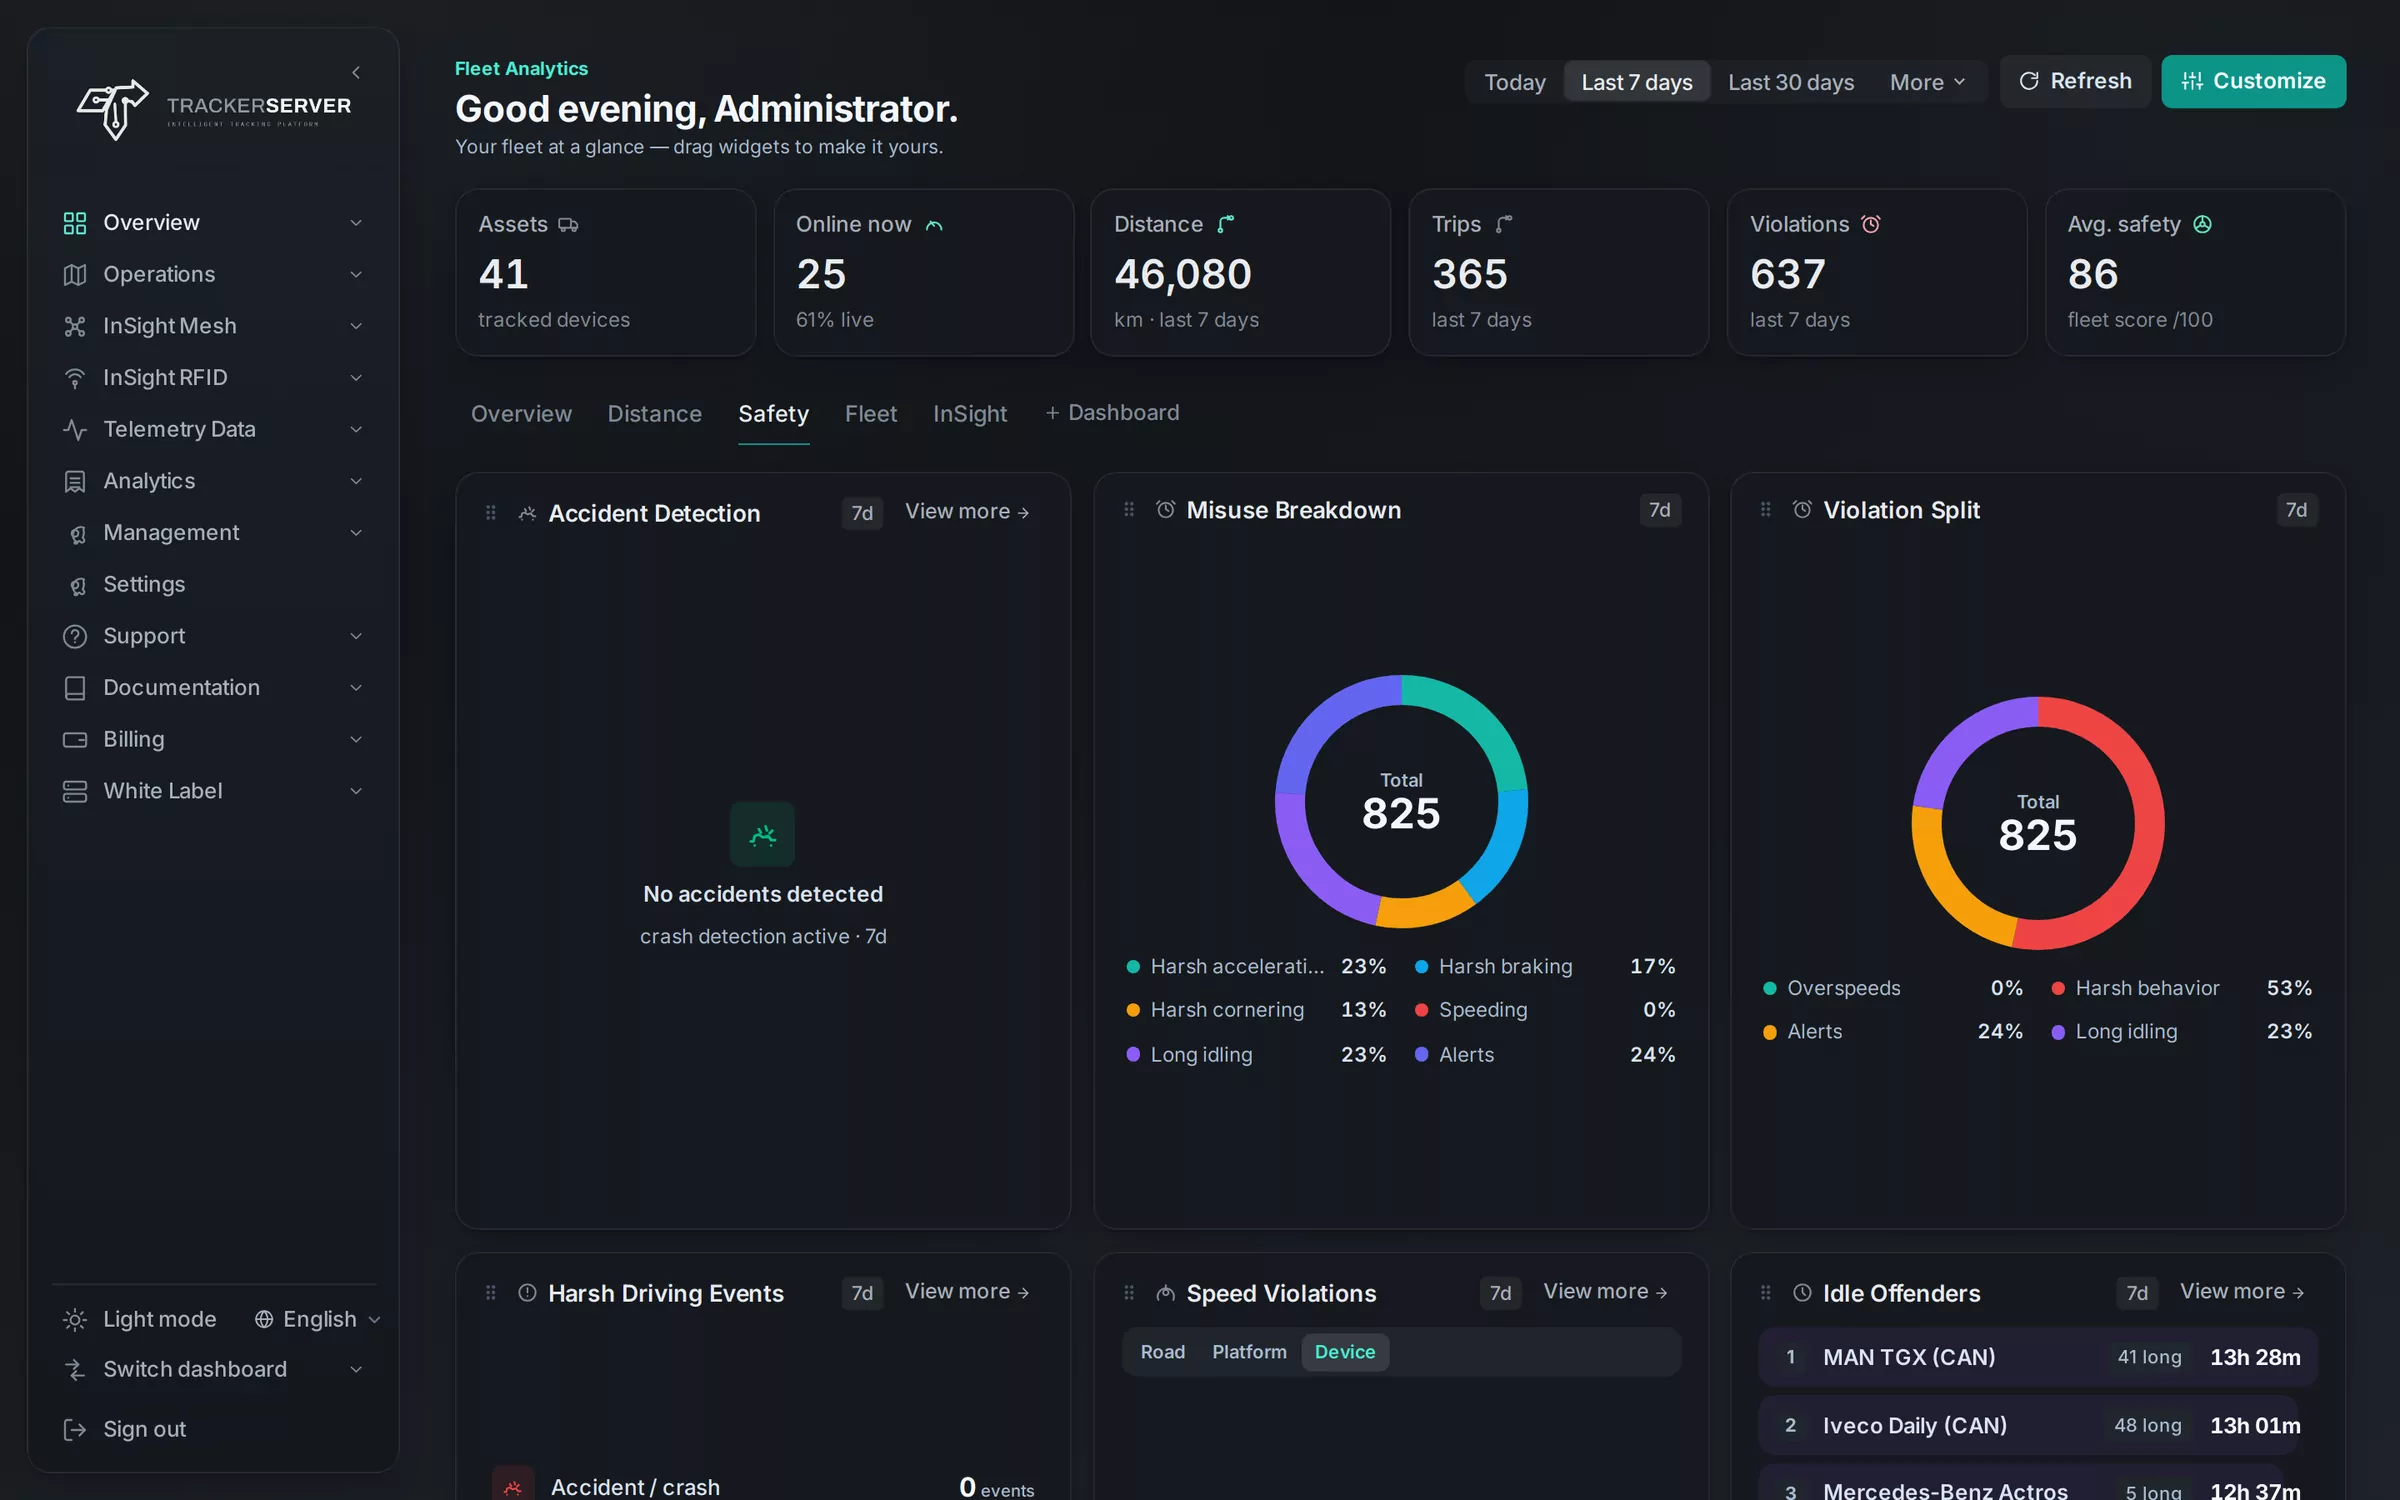Viewport: 2400px width, 1500px height.
Task: Select the Last 7 days range
Action: [x=1637, y=82]
